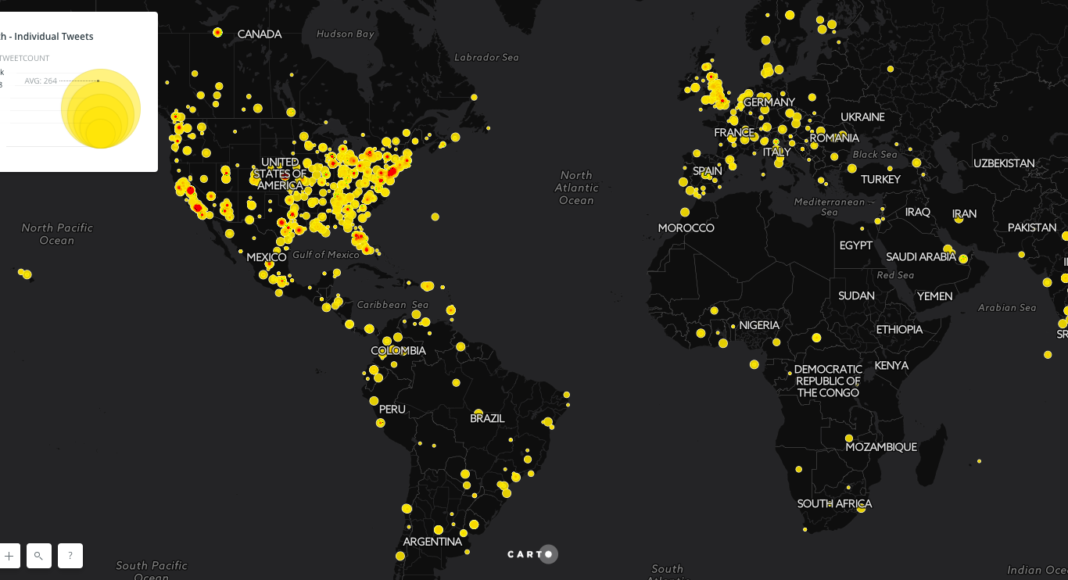Screen dimensions: 1068x580
Task: Click the MOROCCO country label
Action: pos(686,228)
